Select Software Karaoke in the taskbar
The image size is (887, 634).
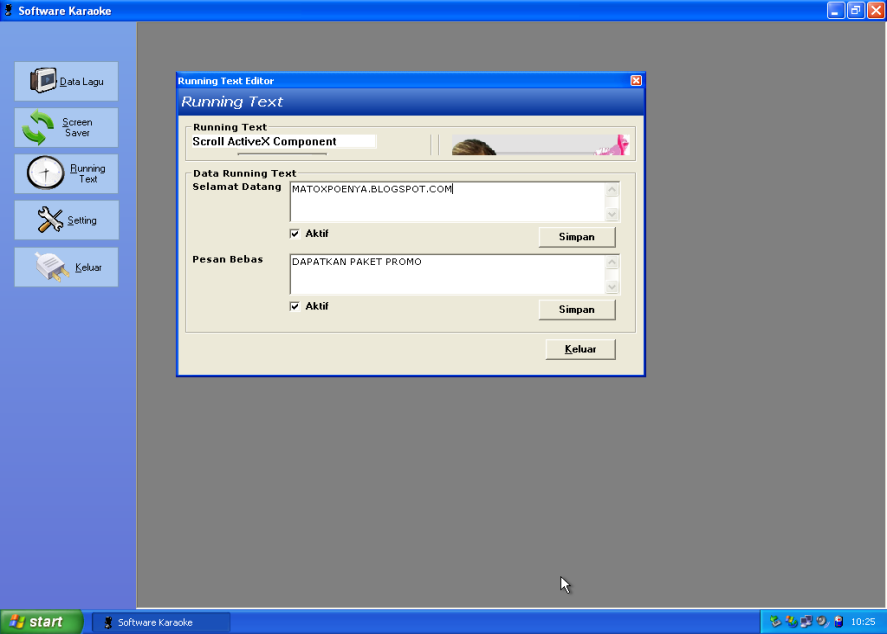pos(161,622)
